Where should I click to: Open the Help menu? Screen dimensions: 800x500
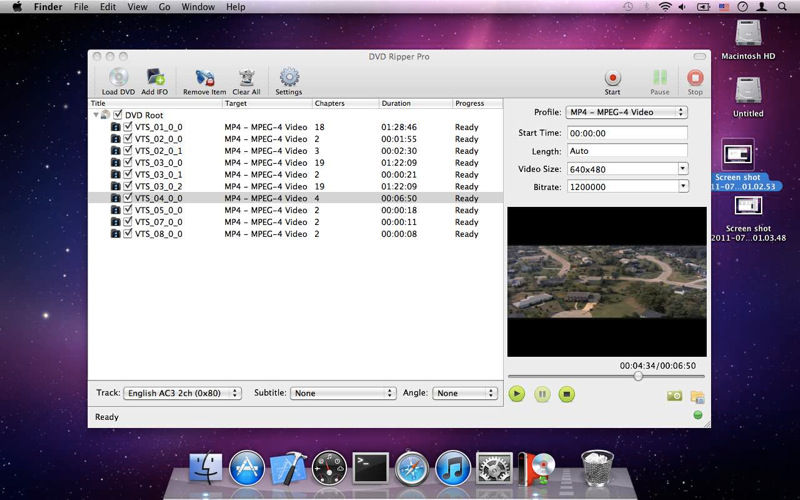236,7
